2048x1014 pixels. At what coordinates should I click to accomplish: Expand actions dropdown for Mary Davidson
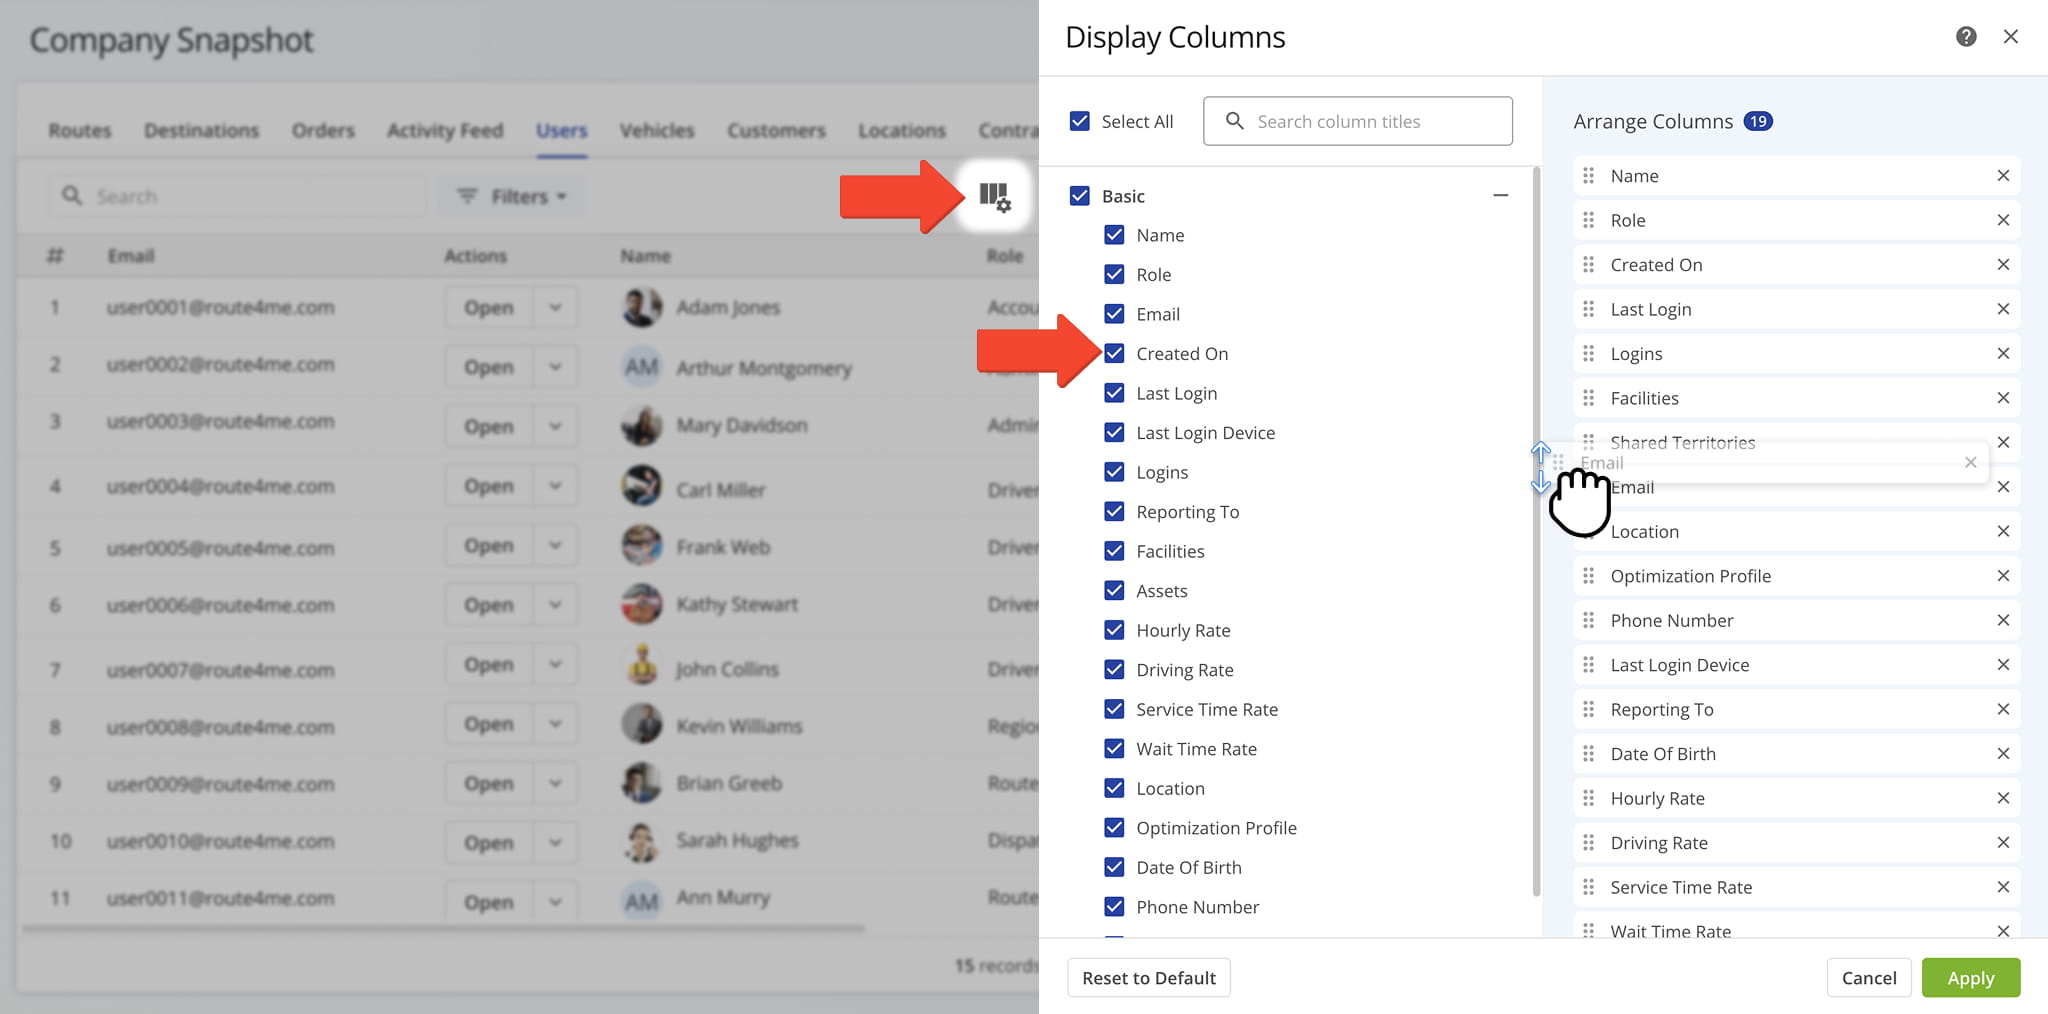pos(555,425)
